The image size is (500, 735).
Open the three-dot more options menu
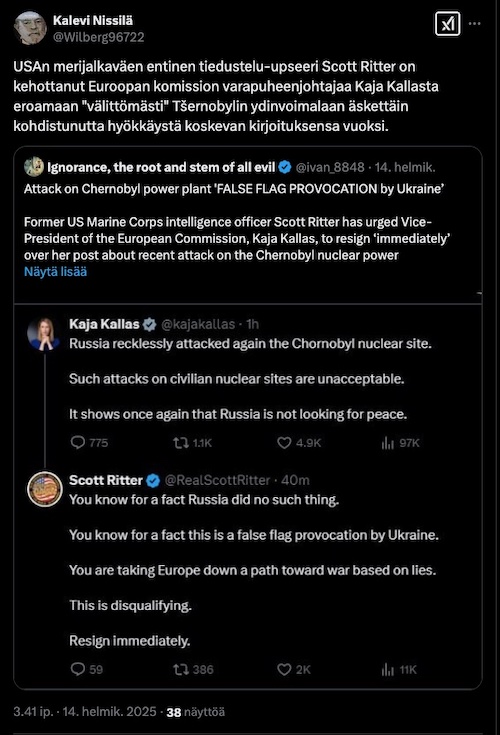point(474,24)
